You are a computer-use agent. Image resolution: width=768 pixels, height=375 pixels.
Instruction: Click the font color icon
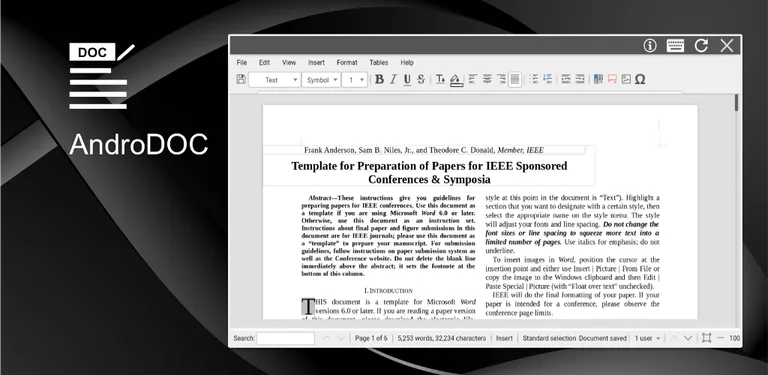[440, 79]
